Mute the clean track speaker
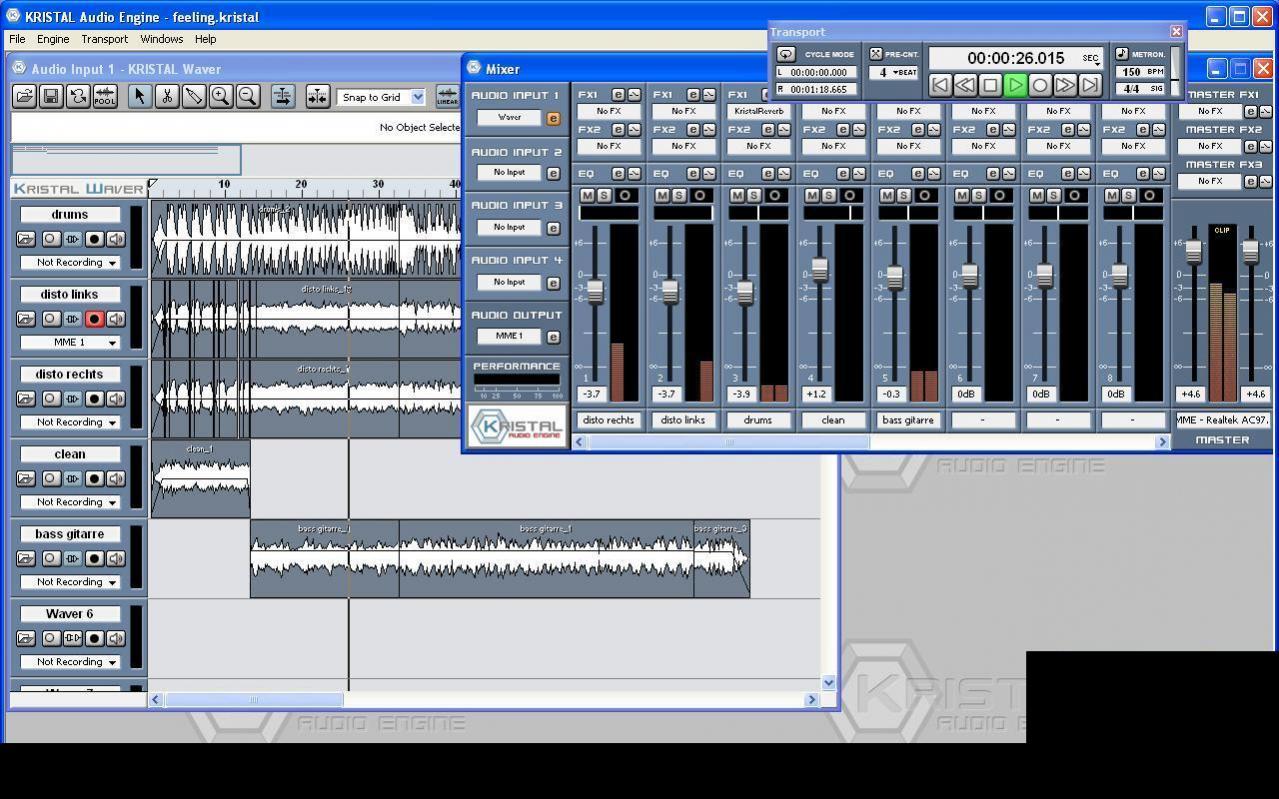Screen dimensions: 1279x799 (117, 479)
